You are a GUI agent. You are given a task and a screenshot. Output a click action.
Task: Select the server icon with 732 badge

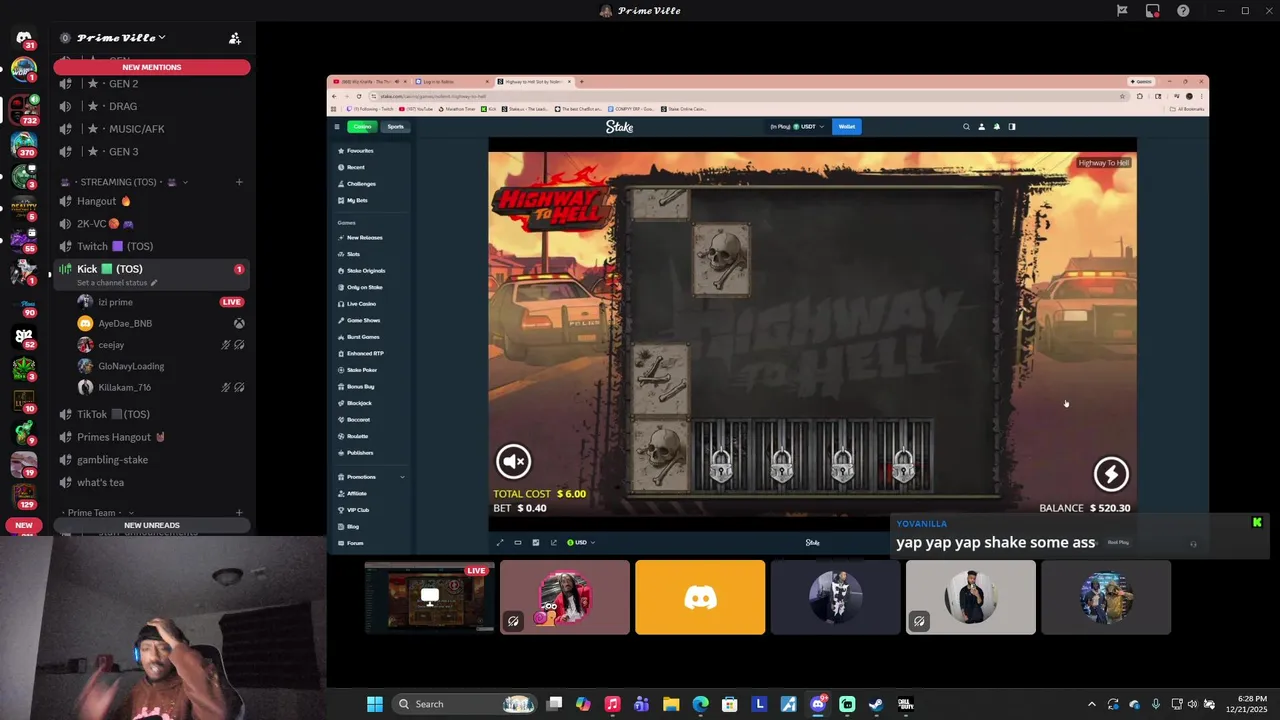coord(24,108)
